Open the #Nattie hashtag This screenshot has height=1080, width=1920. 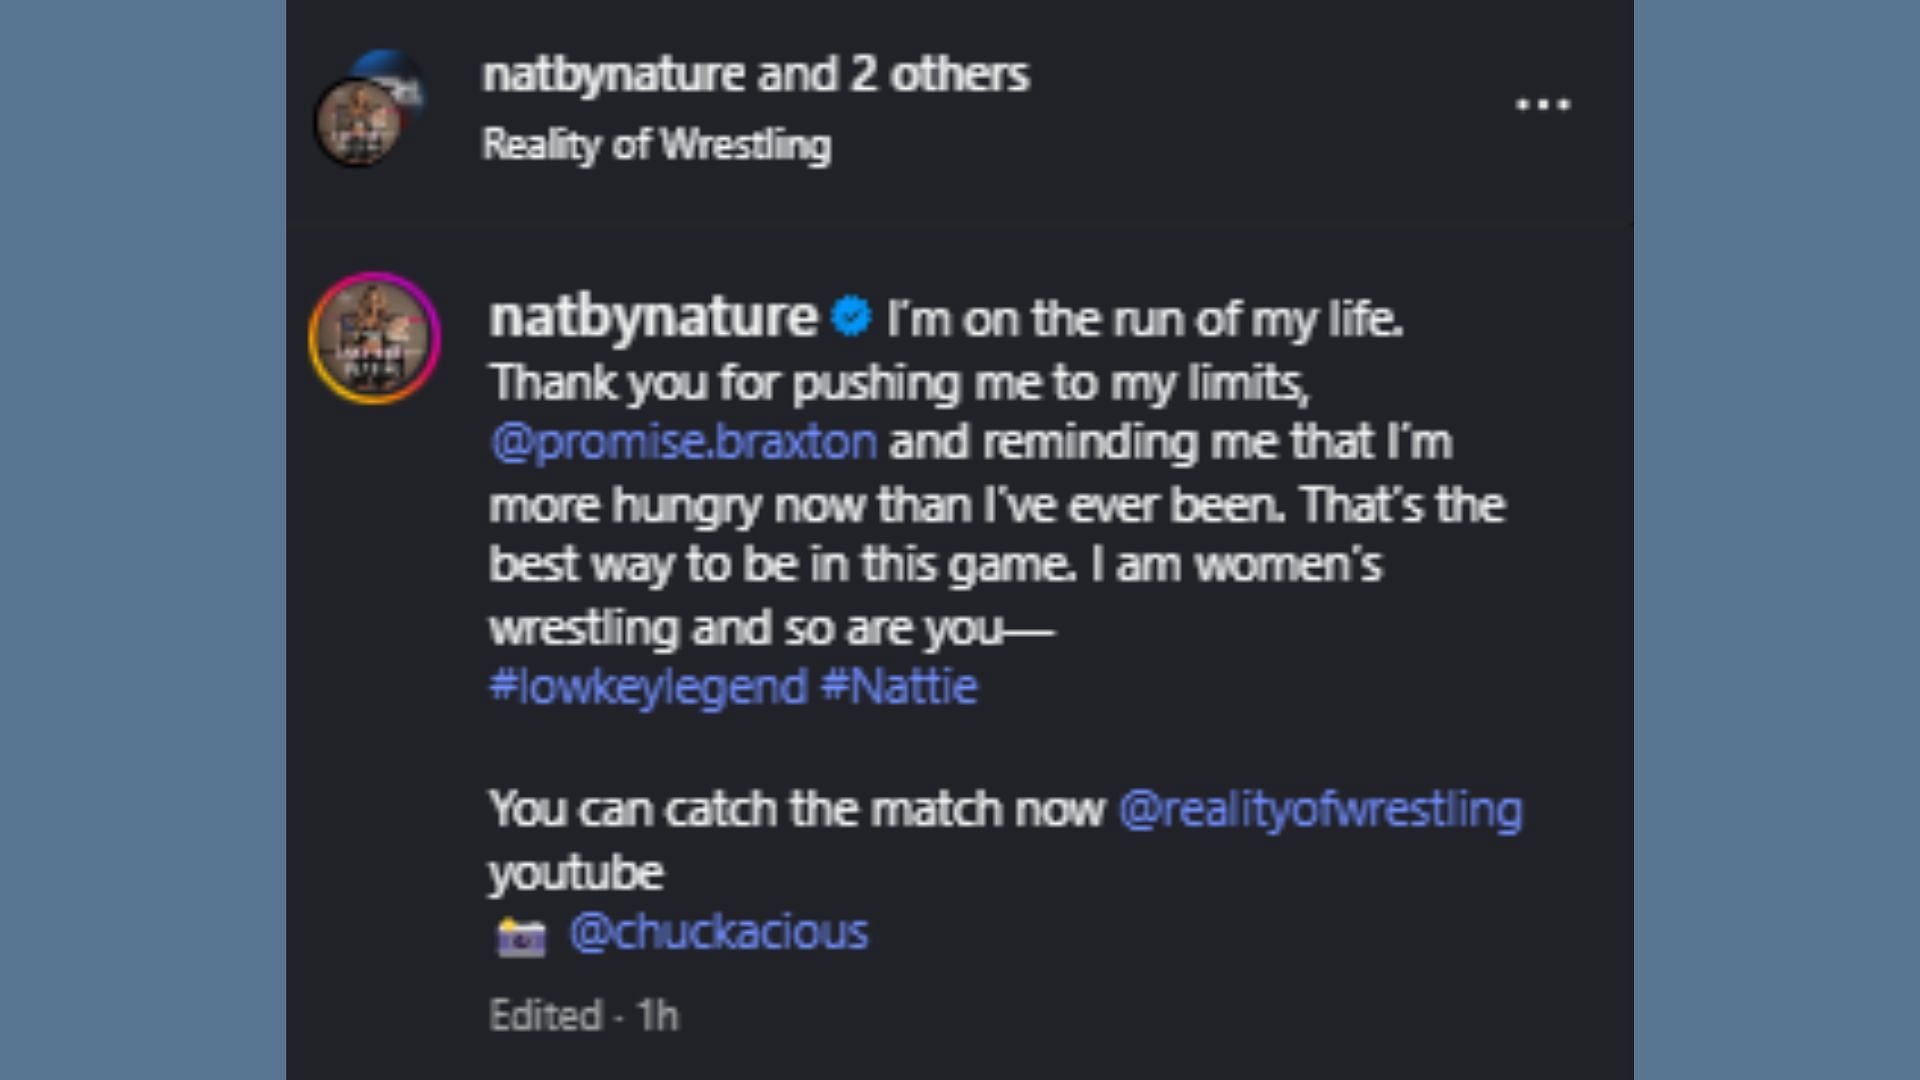click(898, 687)
